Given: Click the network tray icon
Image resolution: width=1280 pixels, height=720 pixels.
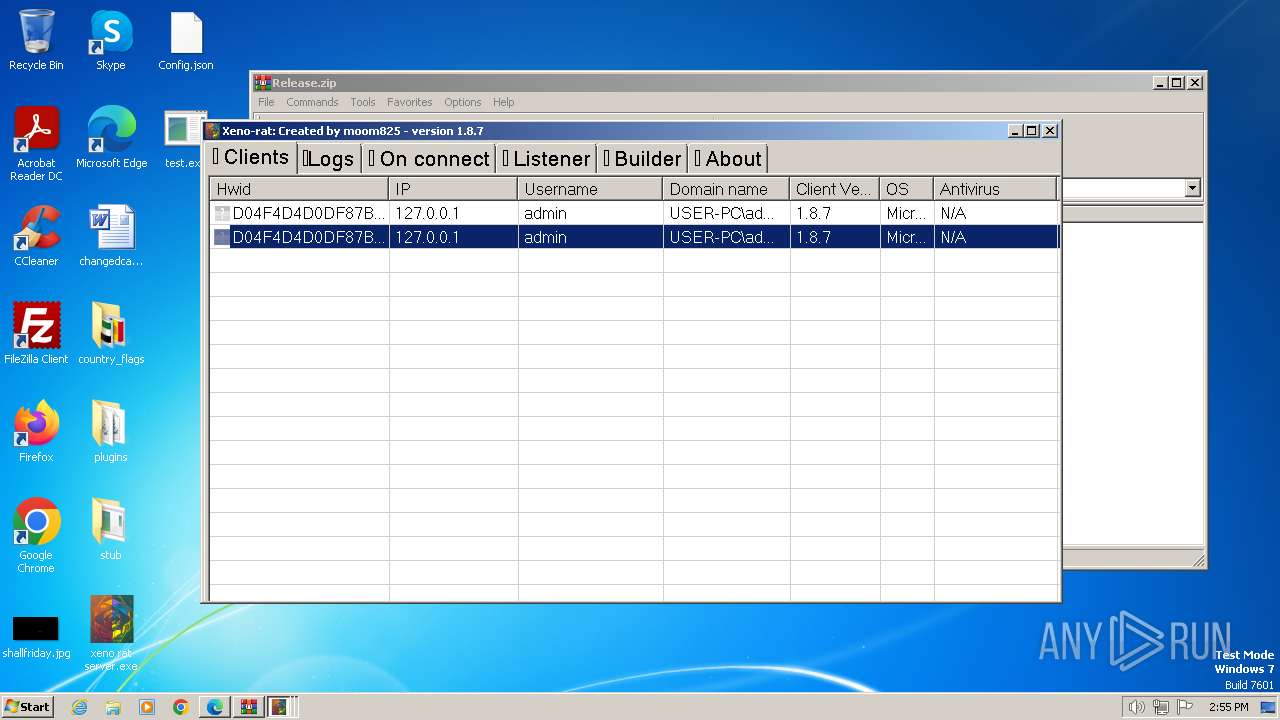Looking at the screenshot, I should (x=1160, y=707).
